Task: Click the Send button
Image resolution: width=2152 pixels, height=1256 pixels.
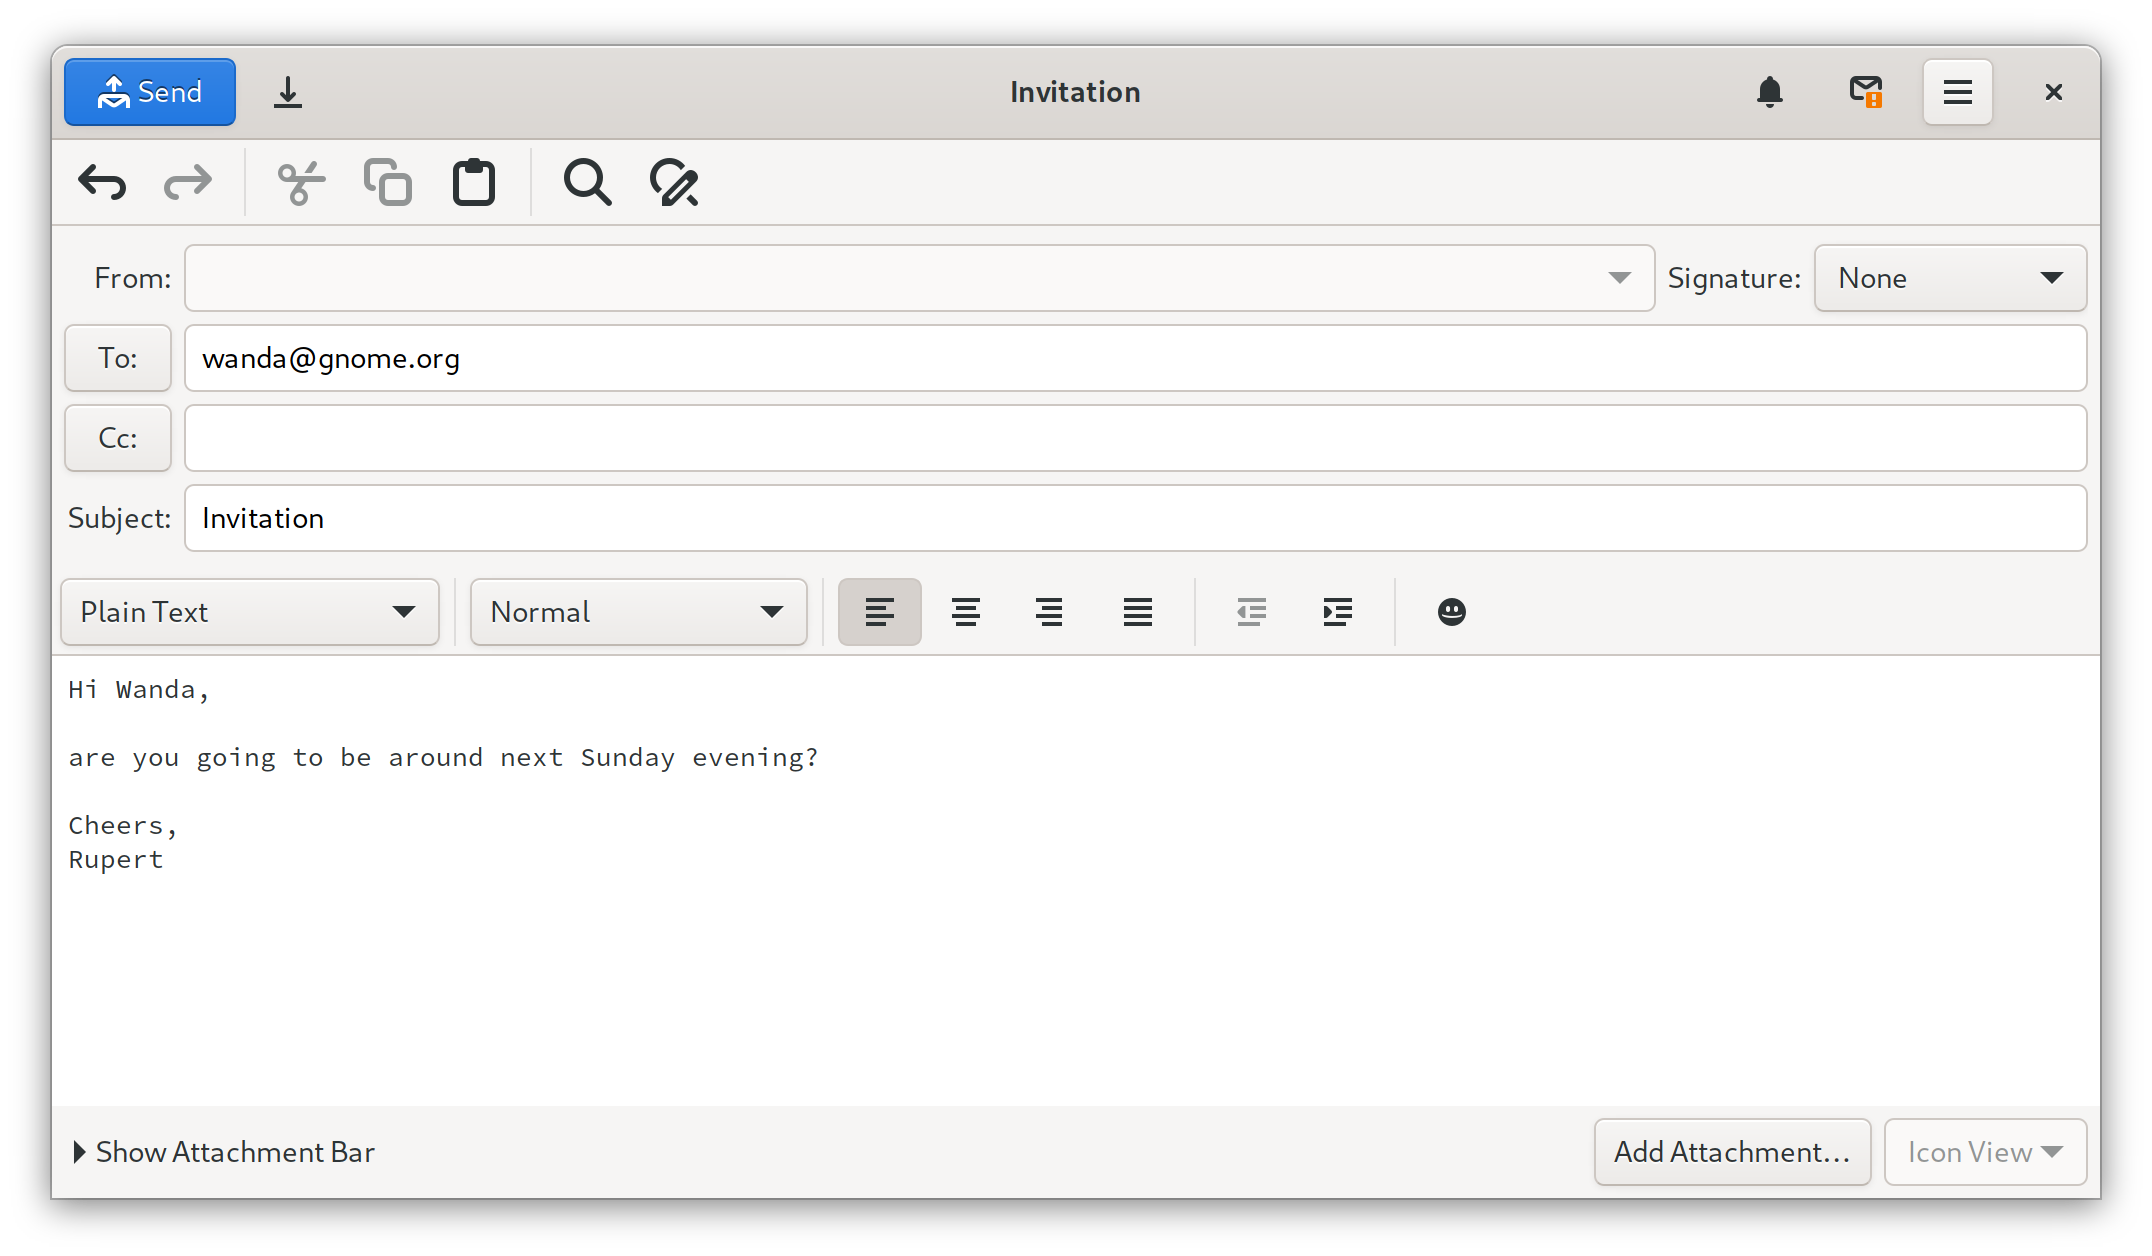Action: coord(150,92)
